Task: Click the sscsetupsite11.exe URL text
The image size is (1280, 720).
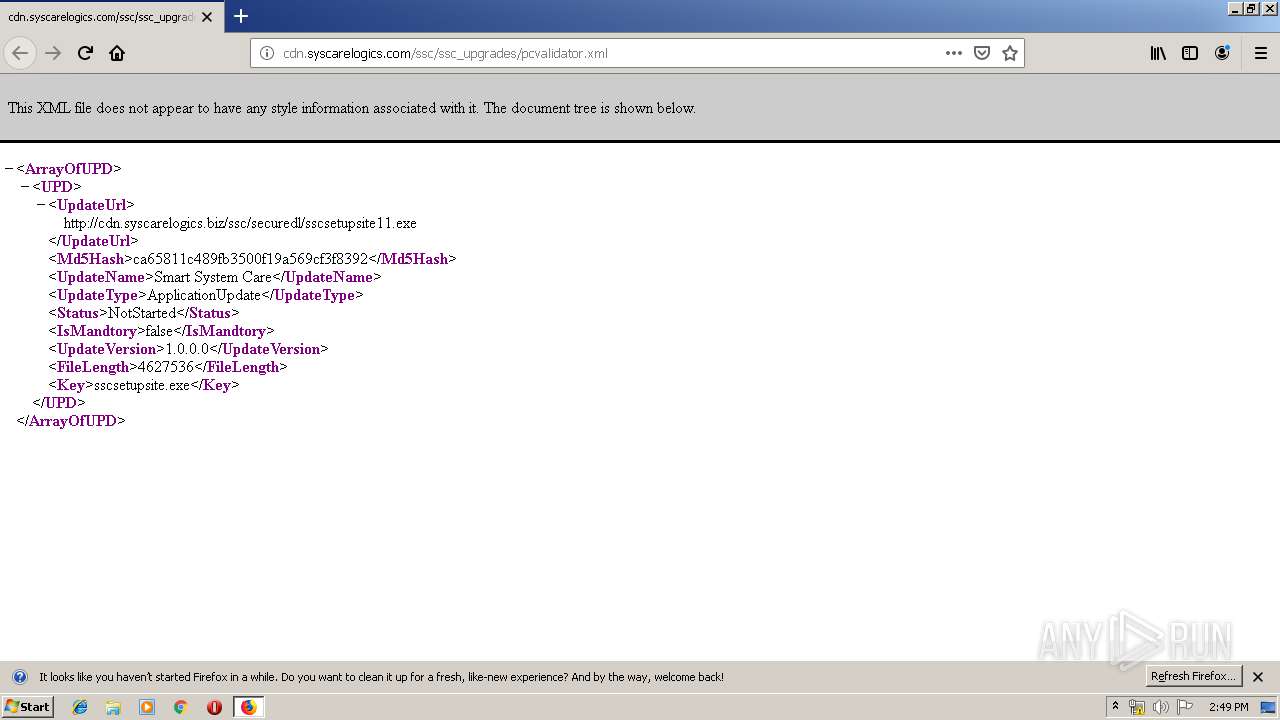Action: click(240, 223)
